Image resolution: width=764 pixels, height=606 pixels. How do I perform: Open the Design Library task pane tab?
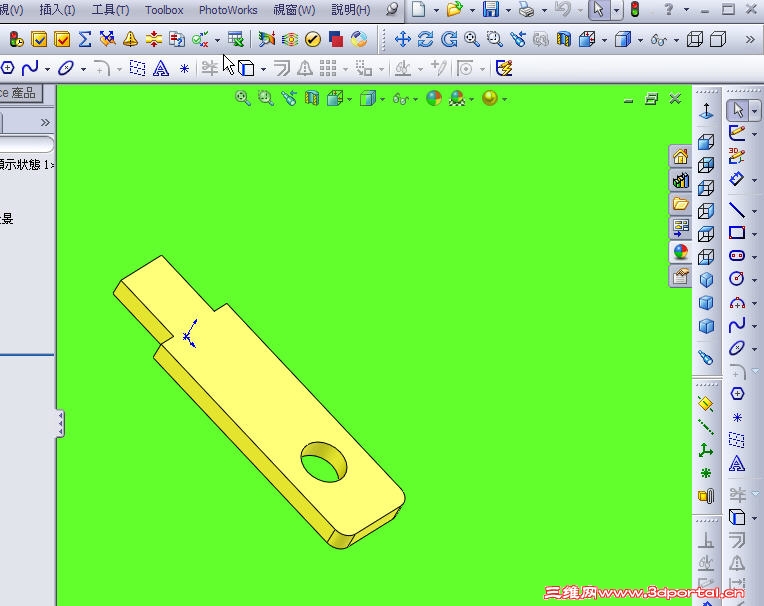(x=680, y=181)
